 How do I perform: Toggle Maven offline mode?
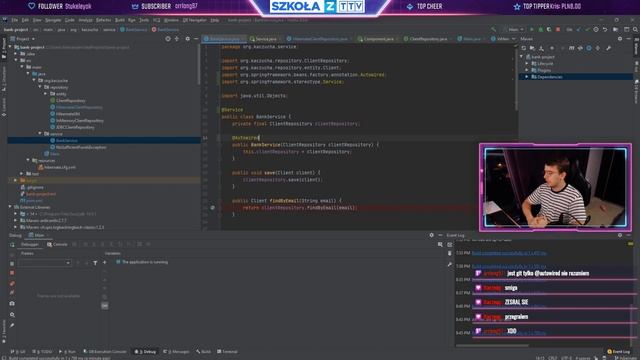(x=580, y=48)
